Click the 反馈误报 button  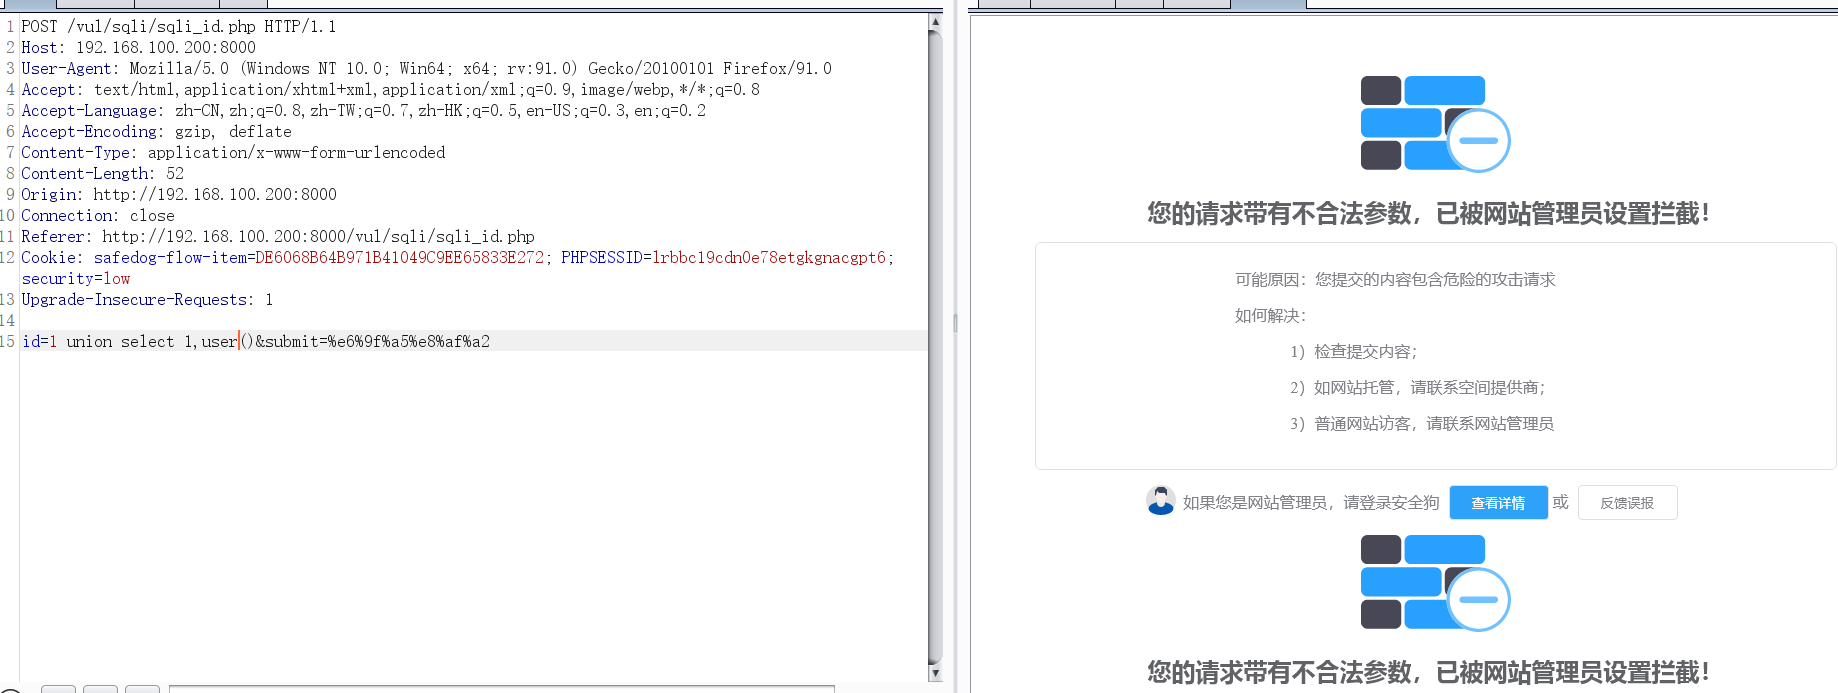coord(1627,503)
